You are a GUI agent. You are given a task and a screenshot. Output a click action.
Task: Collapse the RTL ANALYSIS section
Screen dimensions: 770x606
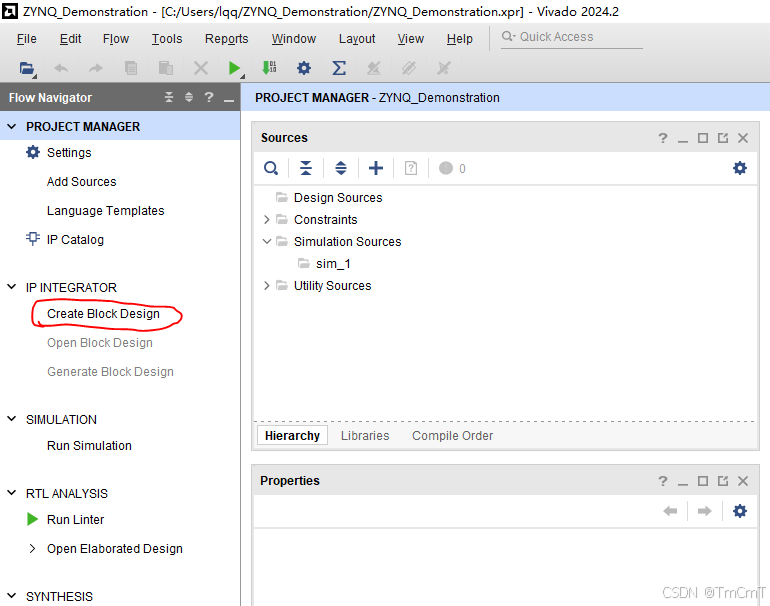pos(12,493)
